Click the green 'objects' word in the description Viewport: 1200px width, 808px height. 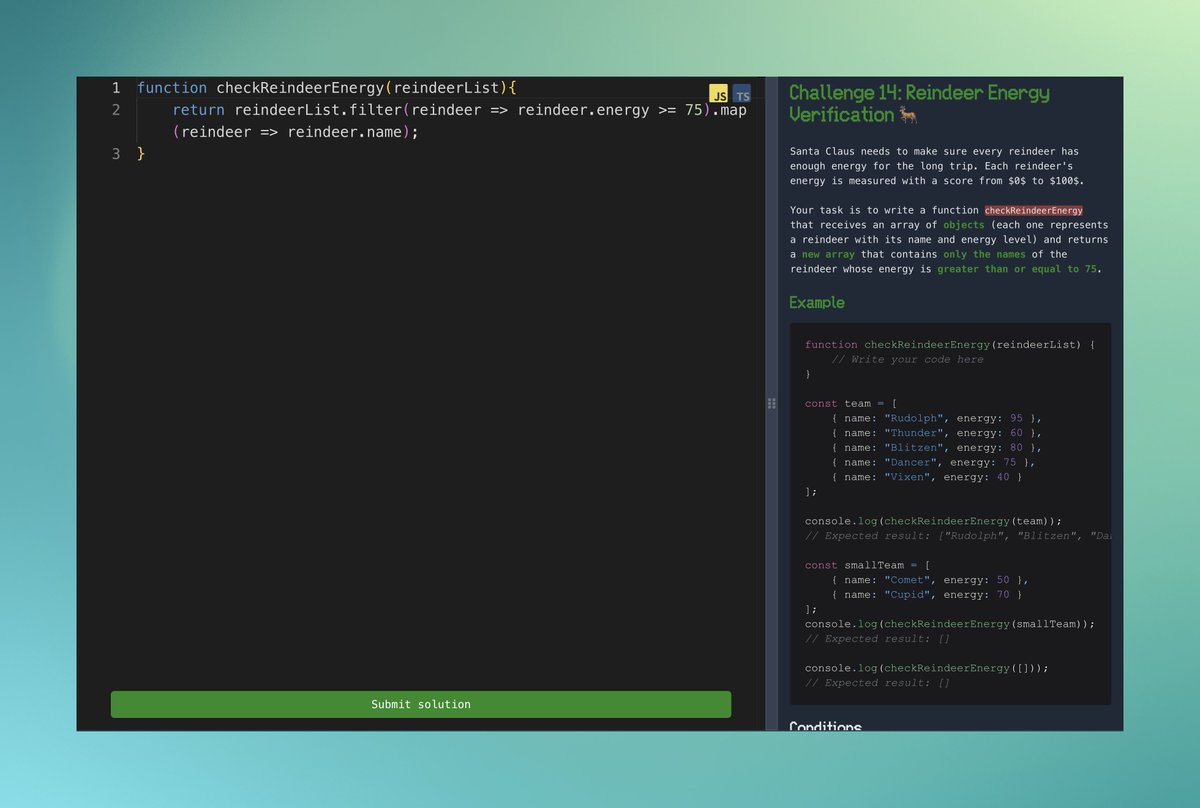click(x=963, y=225)
